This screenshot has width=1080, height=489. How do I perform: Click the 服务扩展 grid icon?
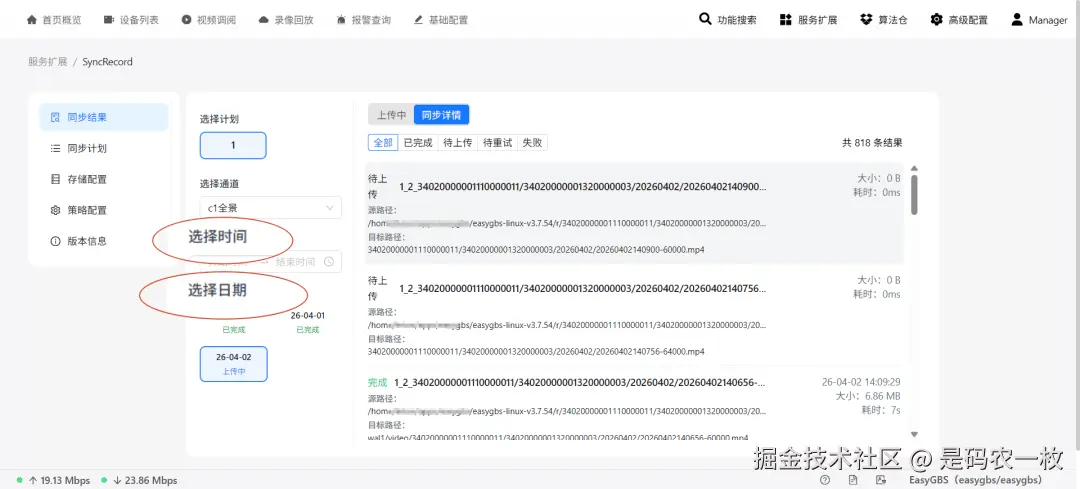point(786,19)
